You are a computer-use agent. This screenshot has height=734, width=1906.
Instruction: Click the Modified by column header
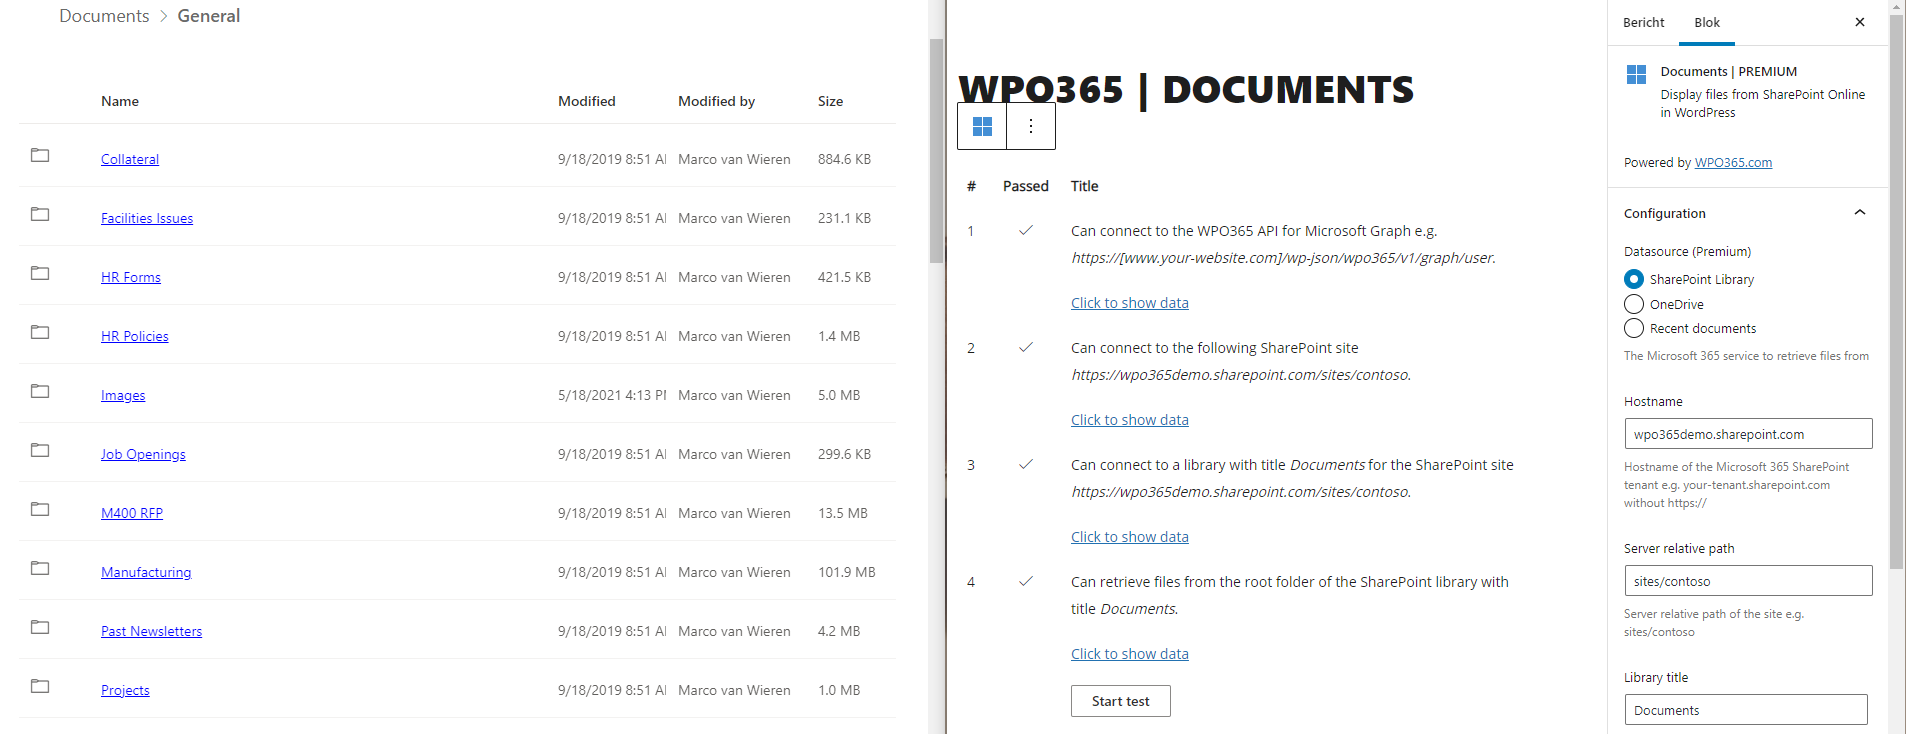click(716, 101)
